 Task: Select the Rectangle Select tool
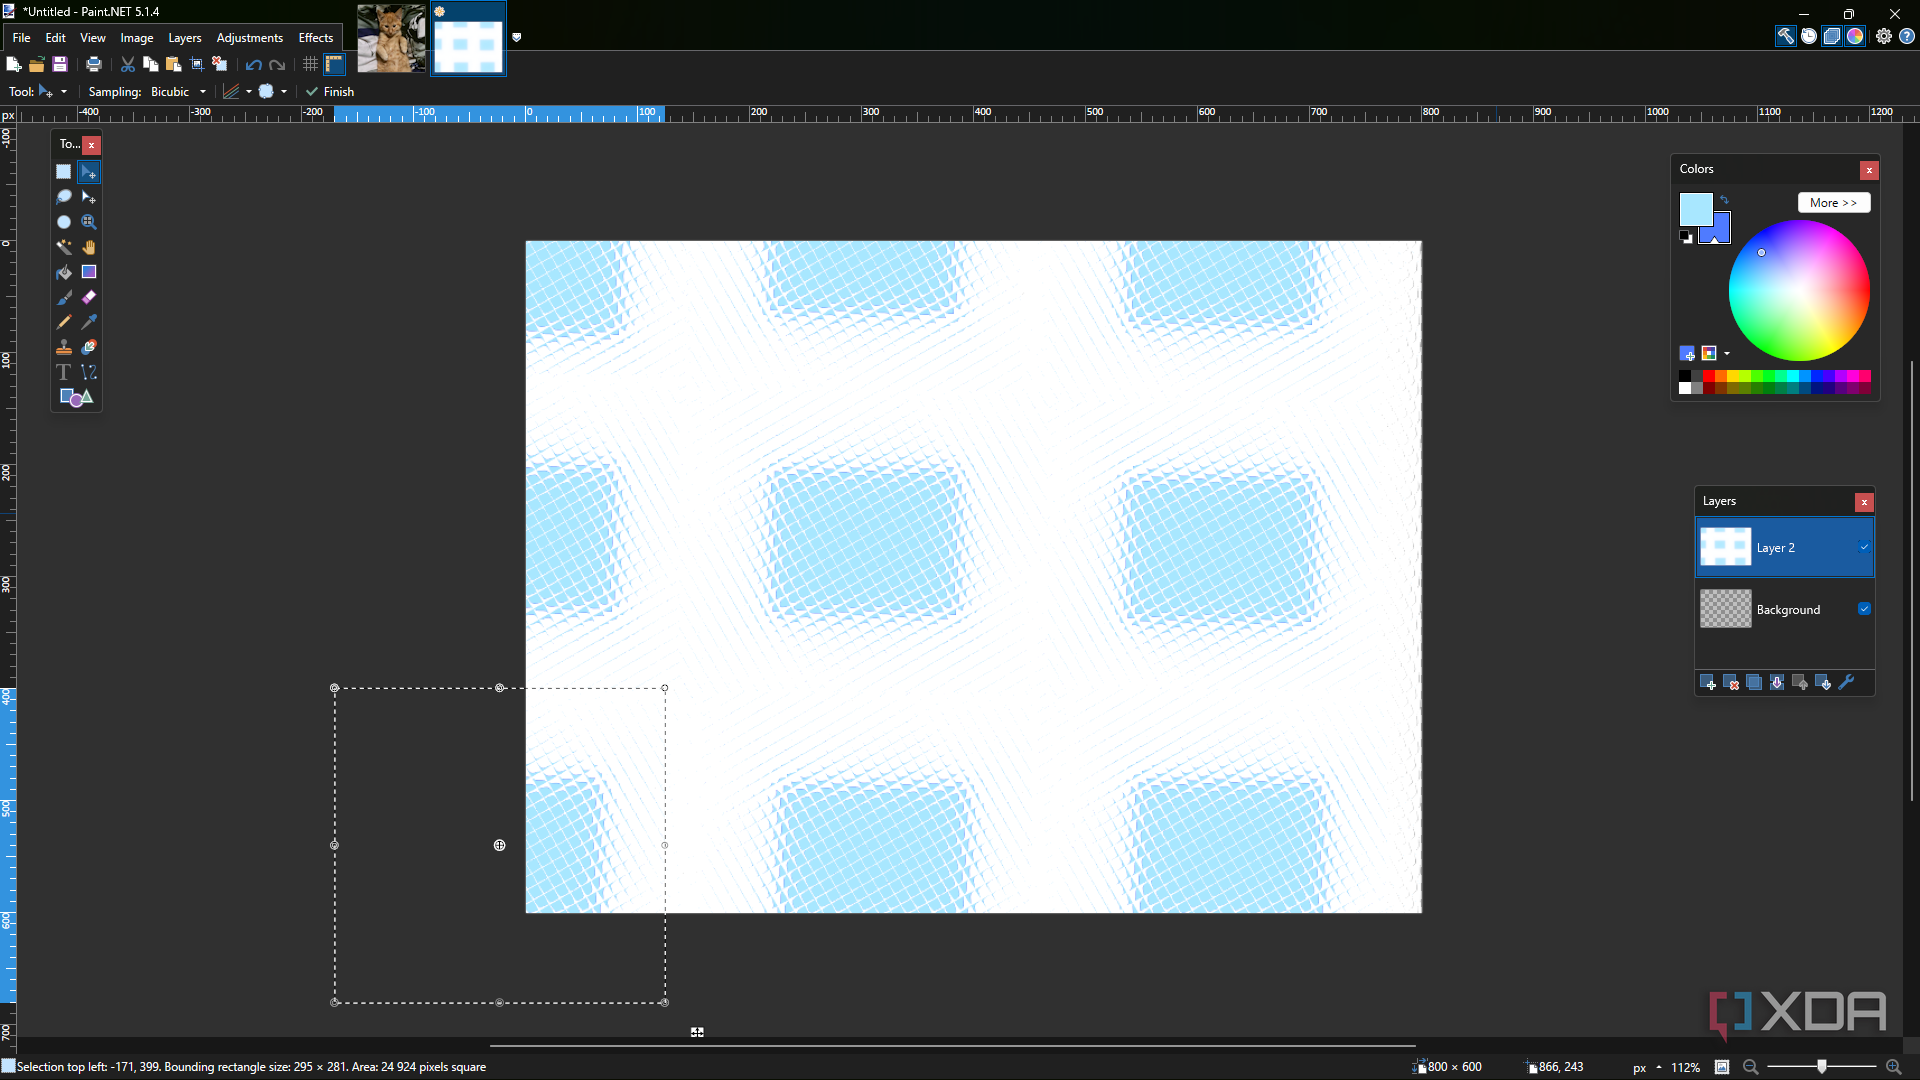click(x=64, y=172)
